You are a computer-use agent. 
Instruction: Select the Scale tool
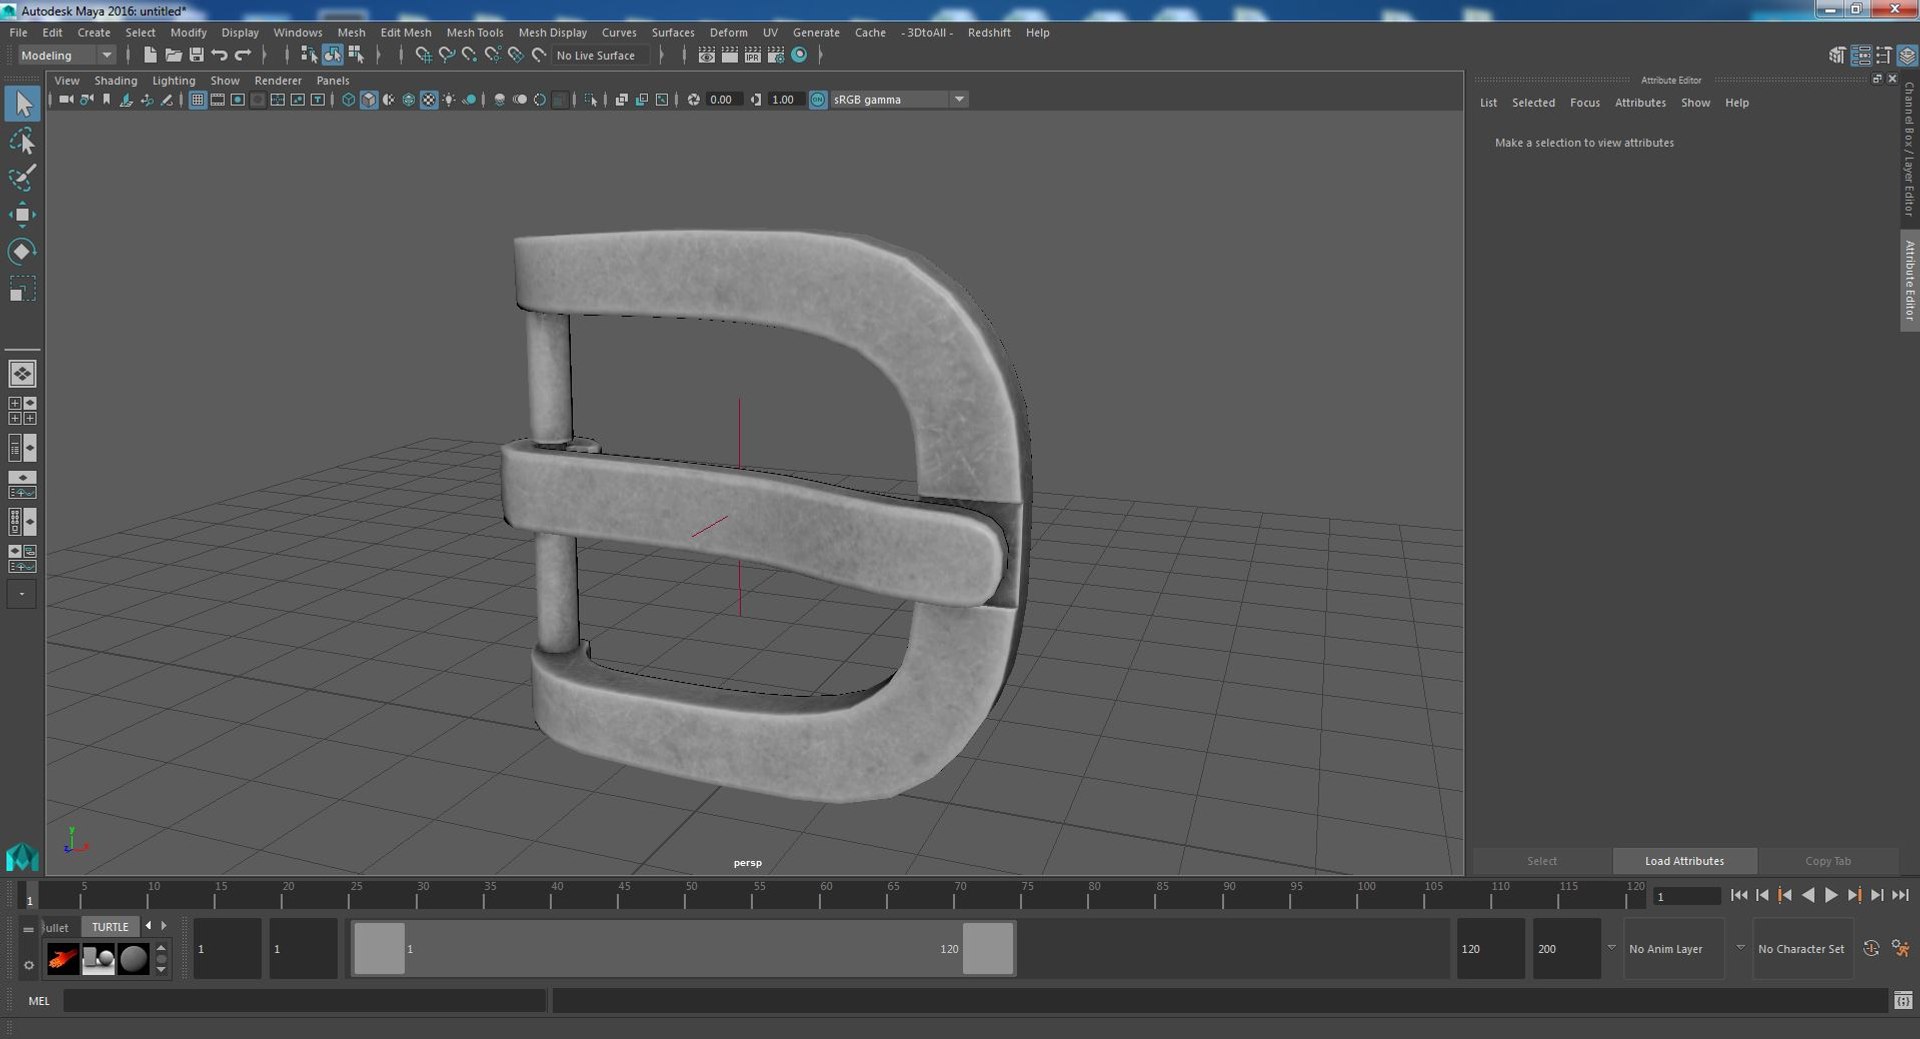click(x=22, y=289)
